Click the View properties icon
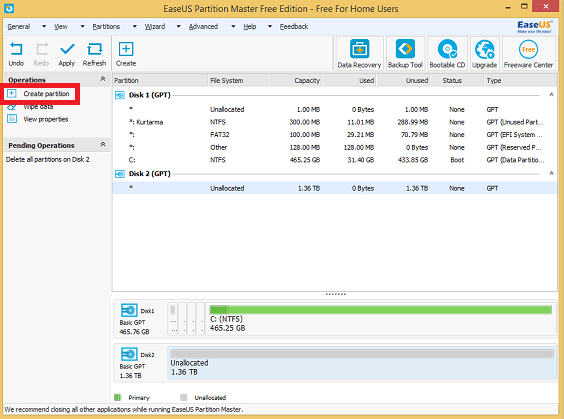The image size is (564, 419). pyautogui.click(x=12, y=119)
